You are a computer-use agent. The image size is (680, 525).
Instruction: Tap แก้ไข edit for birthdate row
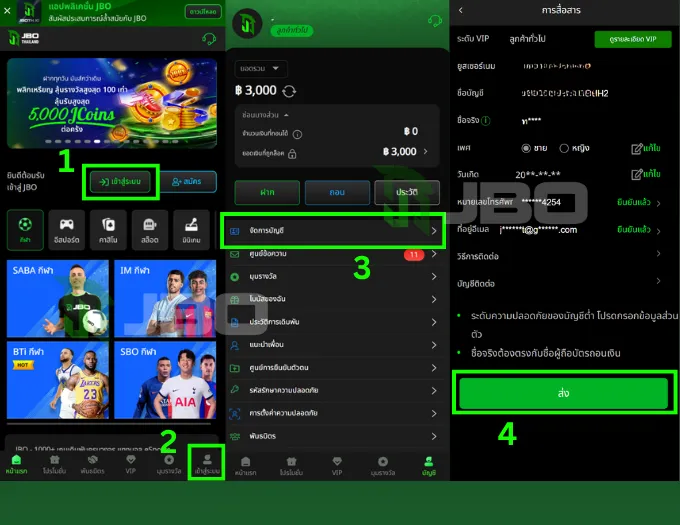646,174
